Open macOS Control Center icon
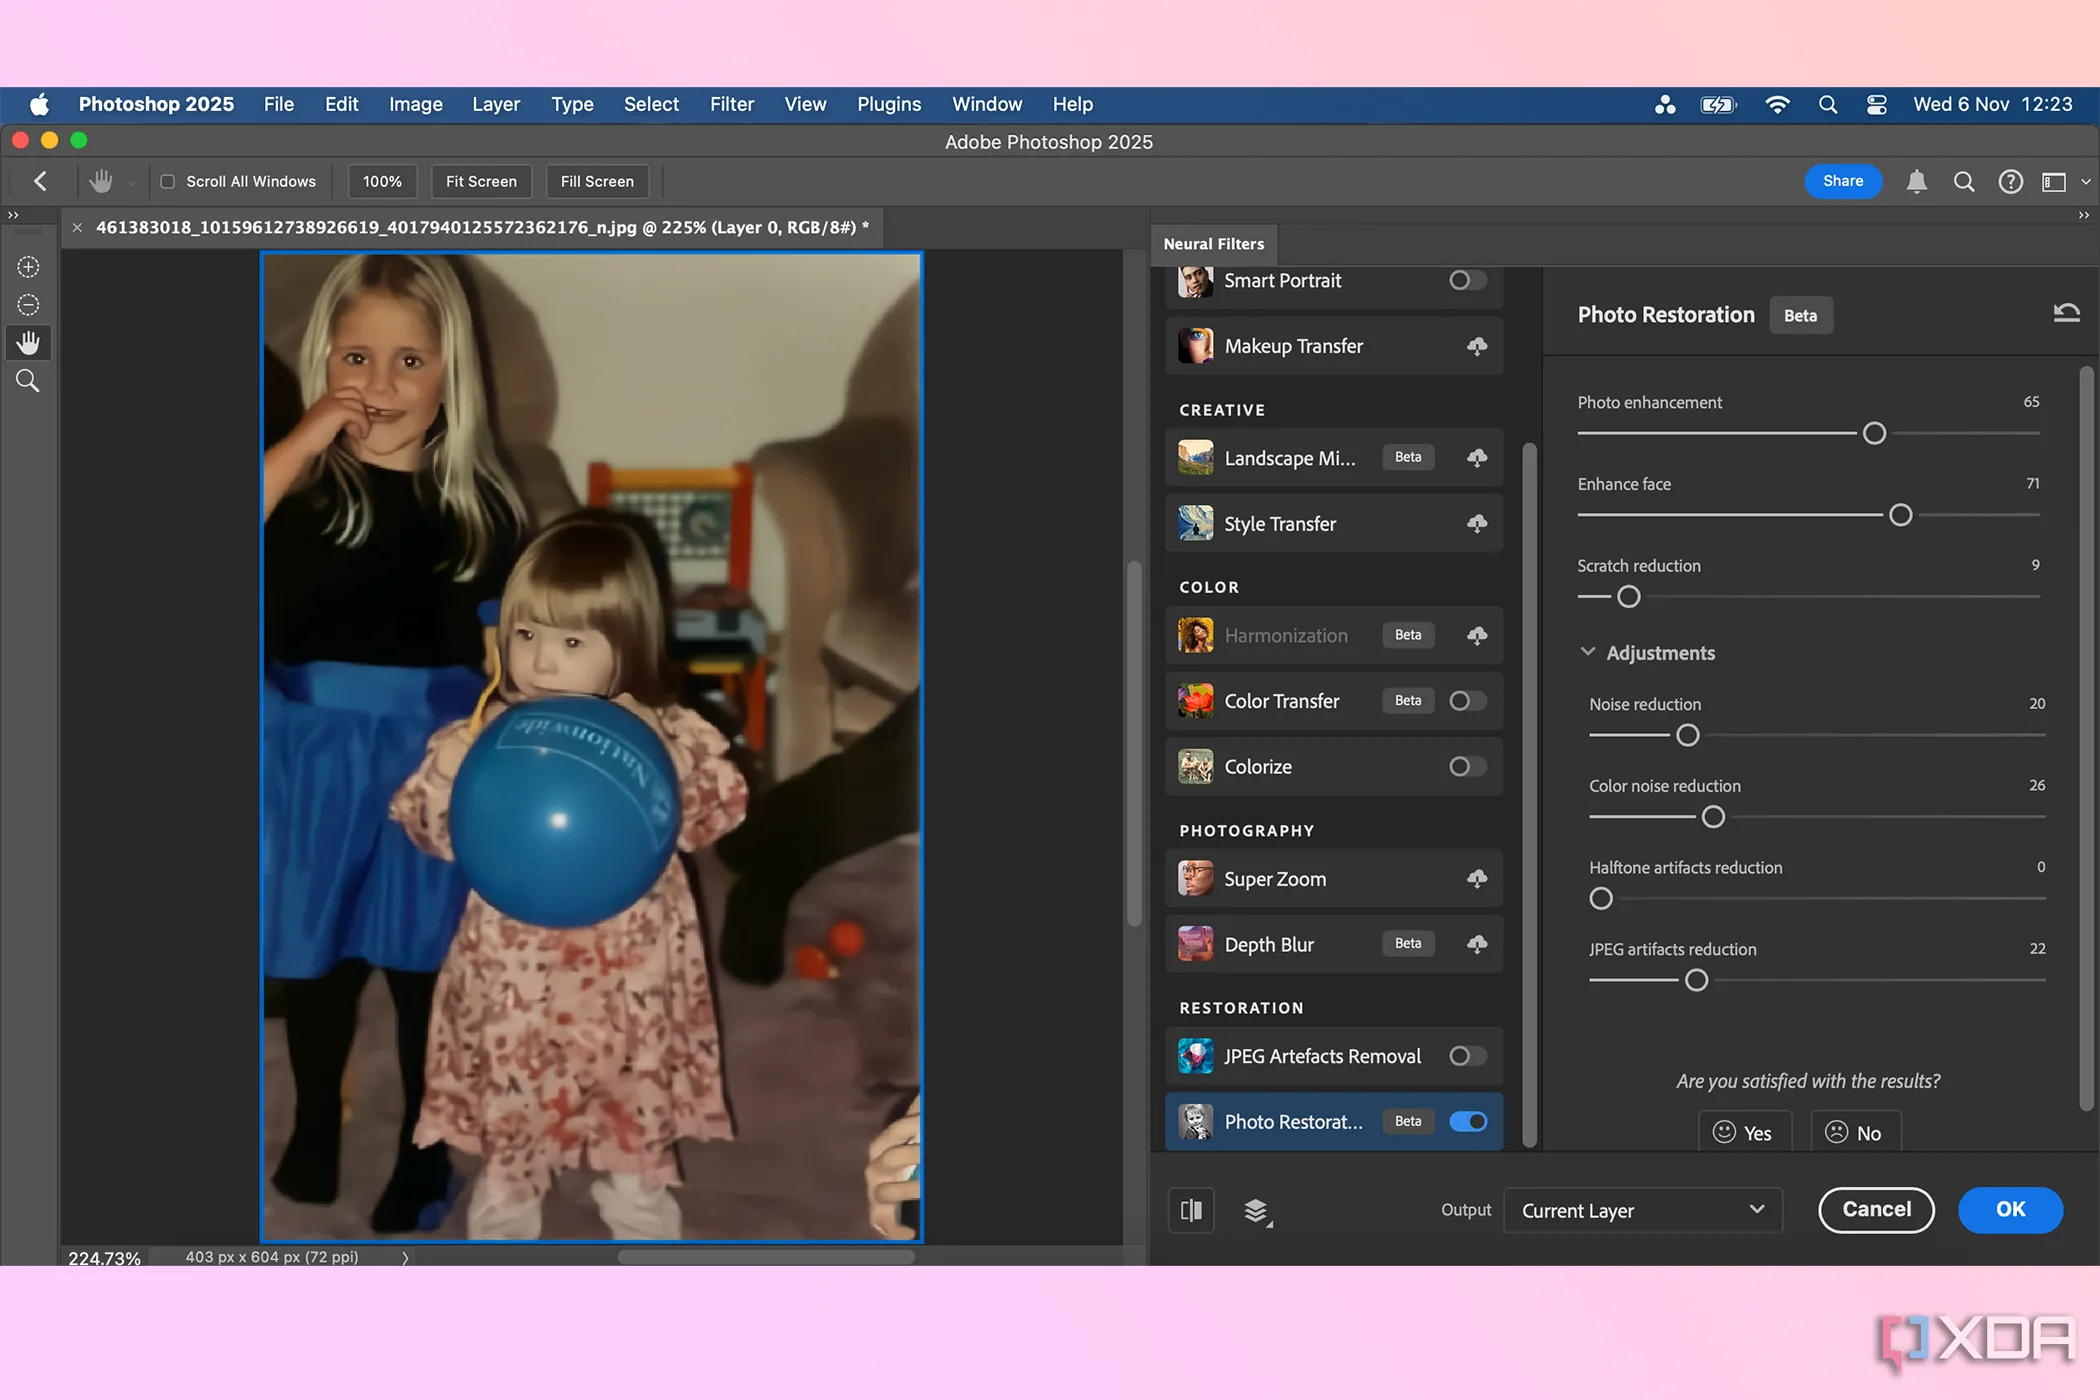The image size is (2100, 1400). tap(1877, 104)
